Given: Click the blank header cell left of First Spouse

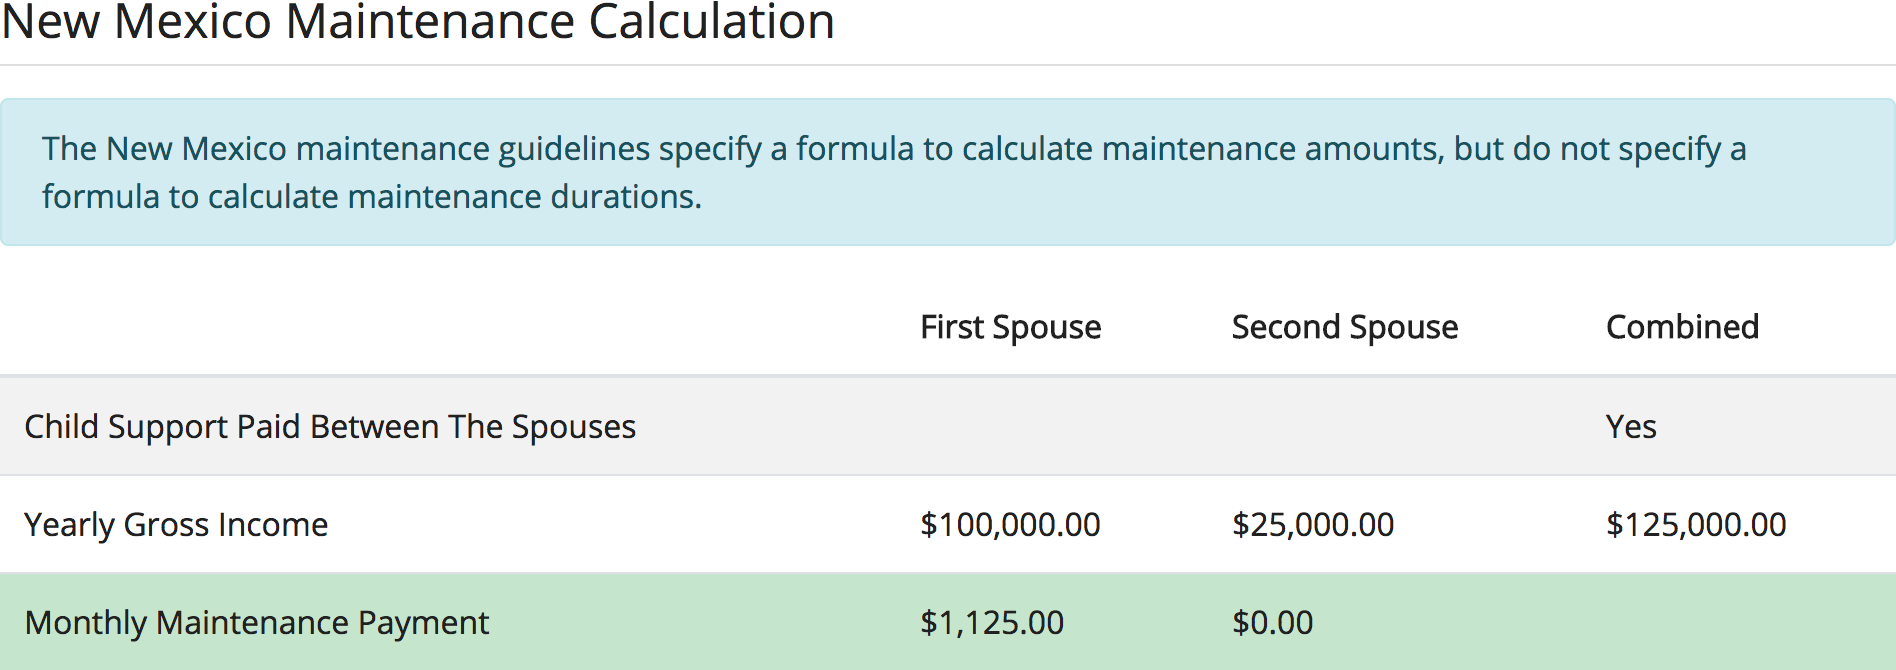Looking at the screenshot, I should tap(450, 327).
